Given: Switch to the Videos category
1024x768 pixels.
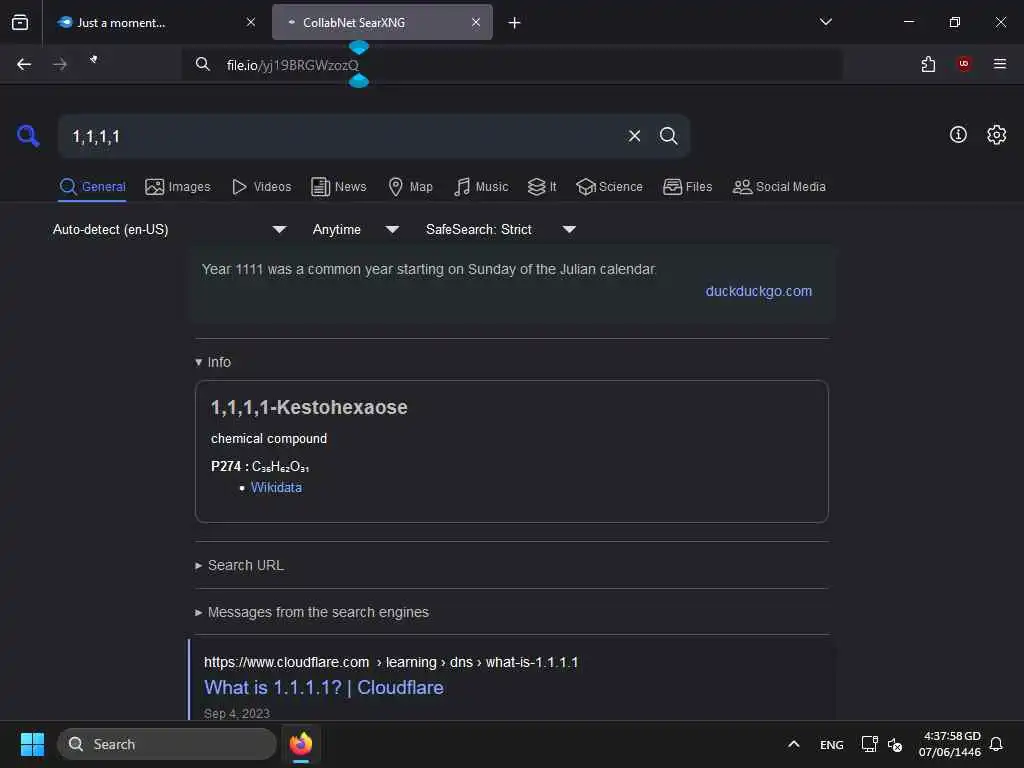Looking at the screenshot, I should [x=261, y=187].
